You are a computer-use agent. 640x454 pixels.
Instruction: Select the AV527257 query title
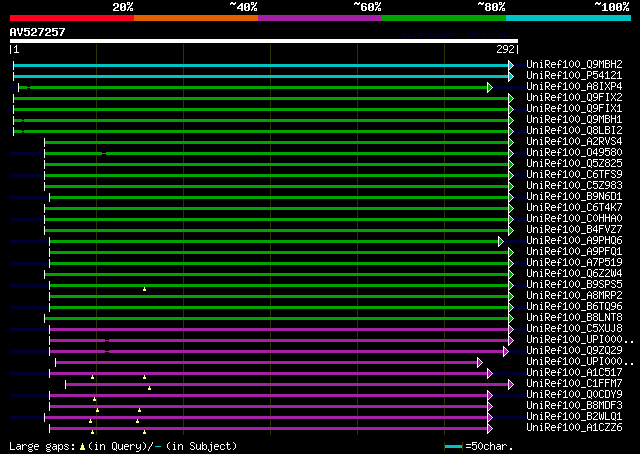tap(38, 32)
